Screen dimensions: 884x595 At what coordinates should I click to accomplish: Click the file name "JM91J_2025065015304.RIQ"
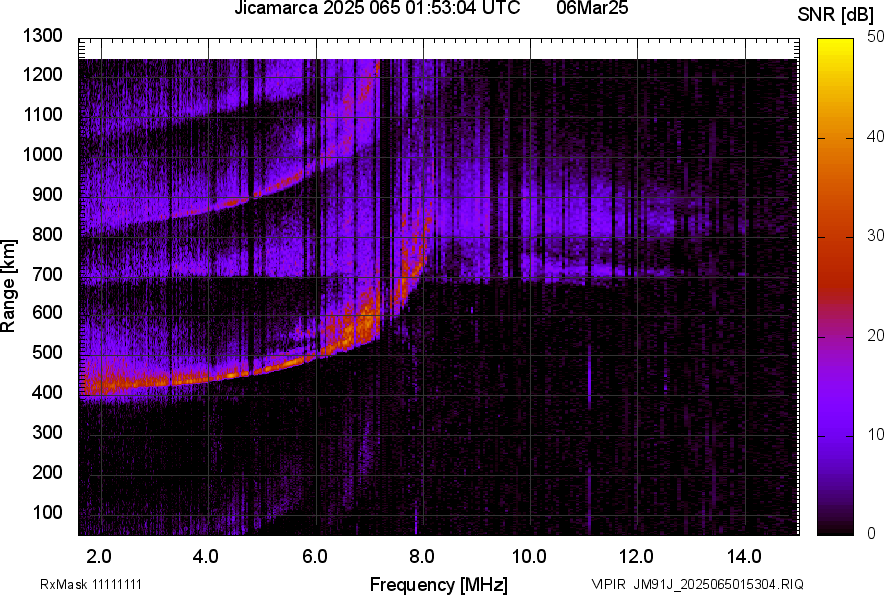coord(718,584)
